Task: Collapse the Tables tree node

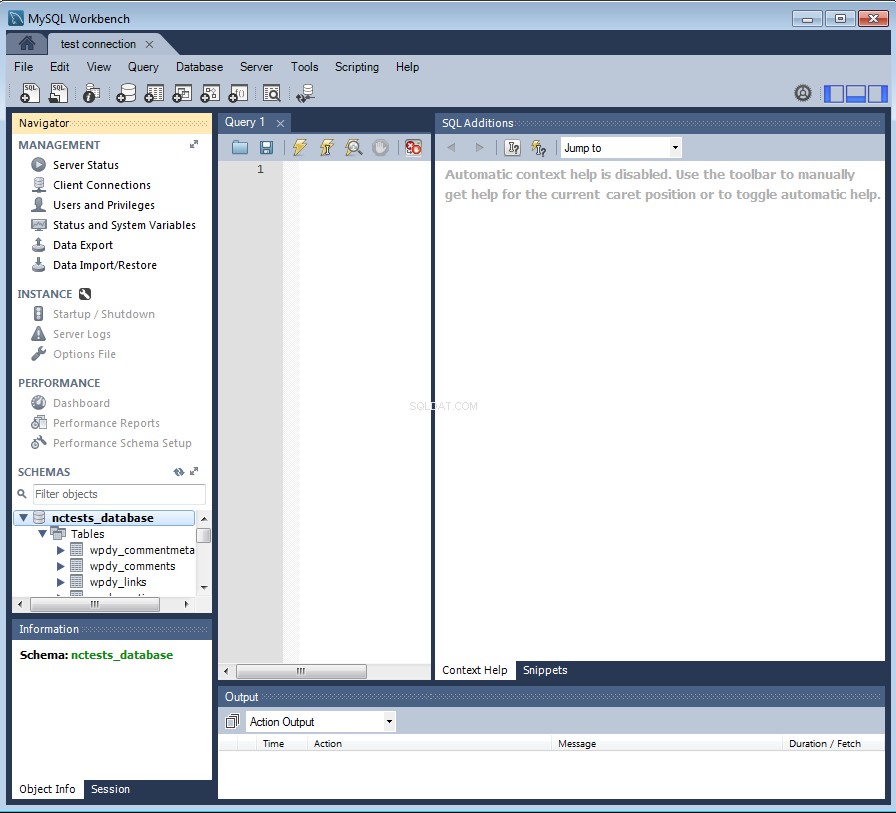Action: point(42,534)
